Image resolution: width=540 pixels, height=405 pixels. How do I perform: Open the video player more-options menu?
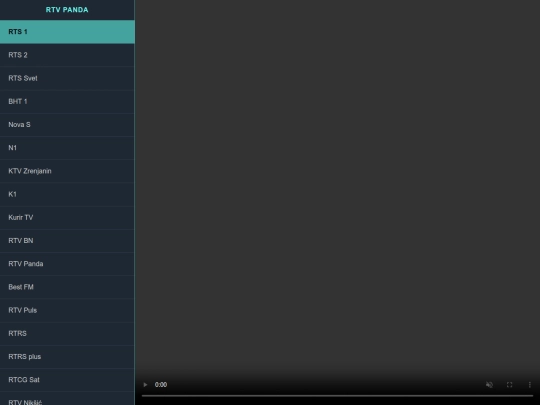[530, 385]
